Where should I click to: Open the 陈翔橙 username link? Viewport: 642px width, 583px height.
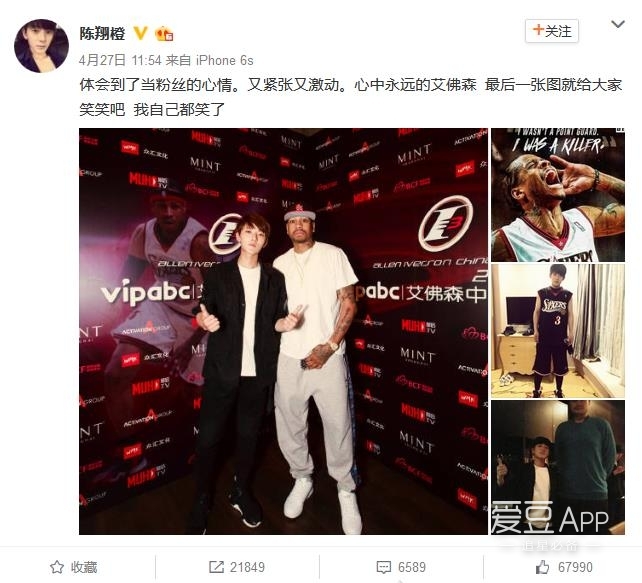(x=102, y=33)
